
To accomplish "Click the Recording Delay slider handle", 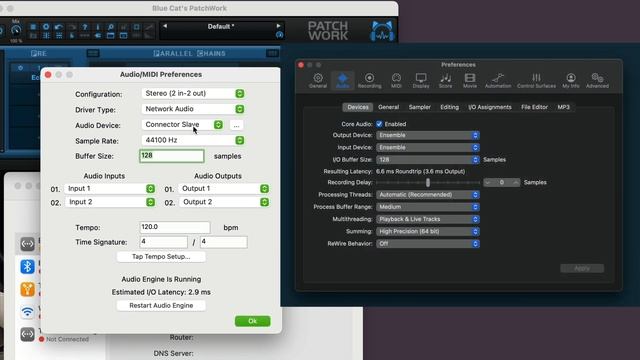I will coord(428,182).
